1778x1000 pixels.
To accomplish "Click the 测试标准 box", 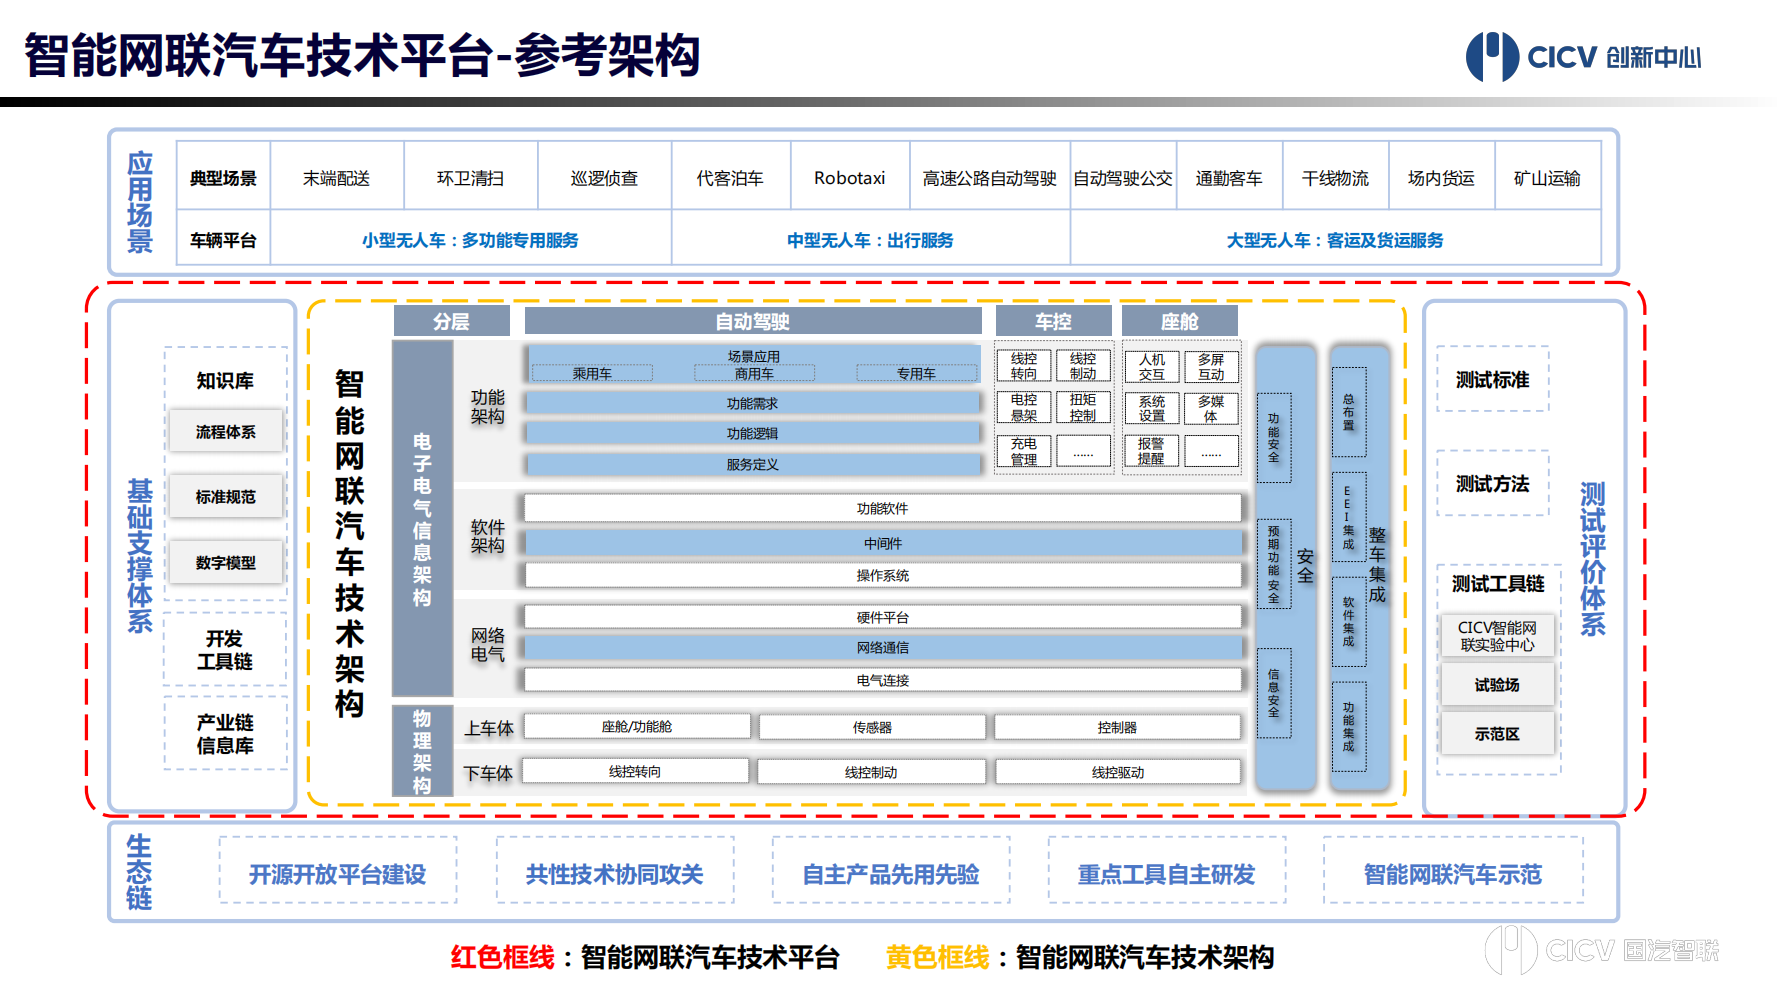I will (1493, 379).
